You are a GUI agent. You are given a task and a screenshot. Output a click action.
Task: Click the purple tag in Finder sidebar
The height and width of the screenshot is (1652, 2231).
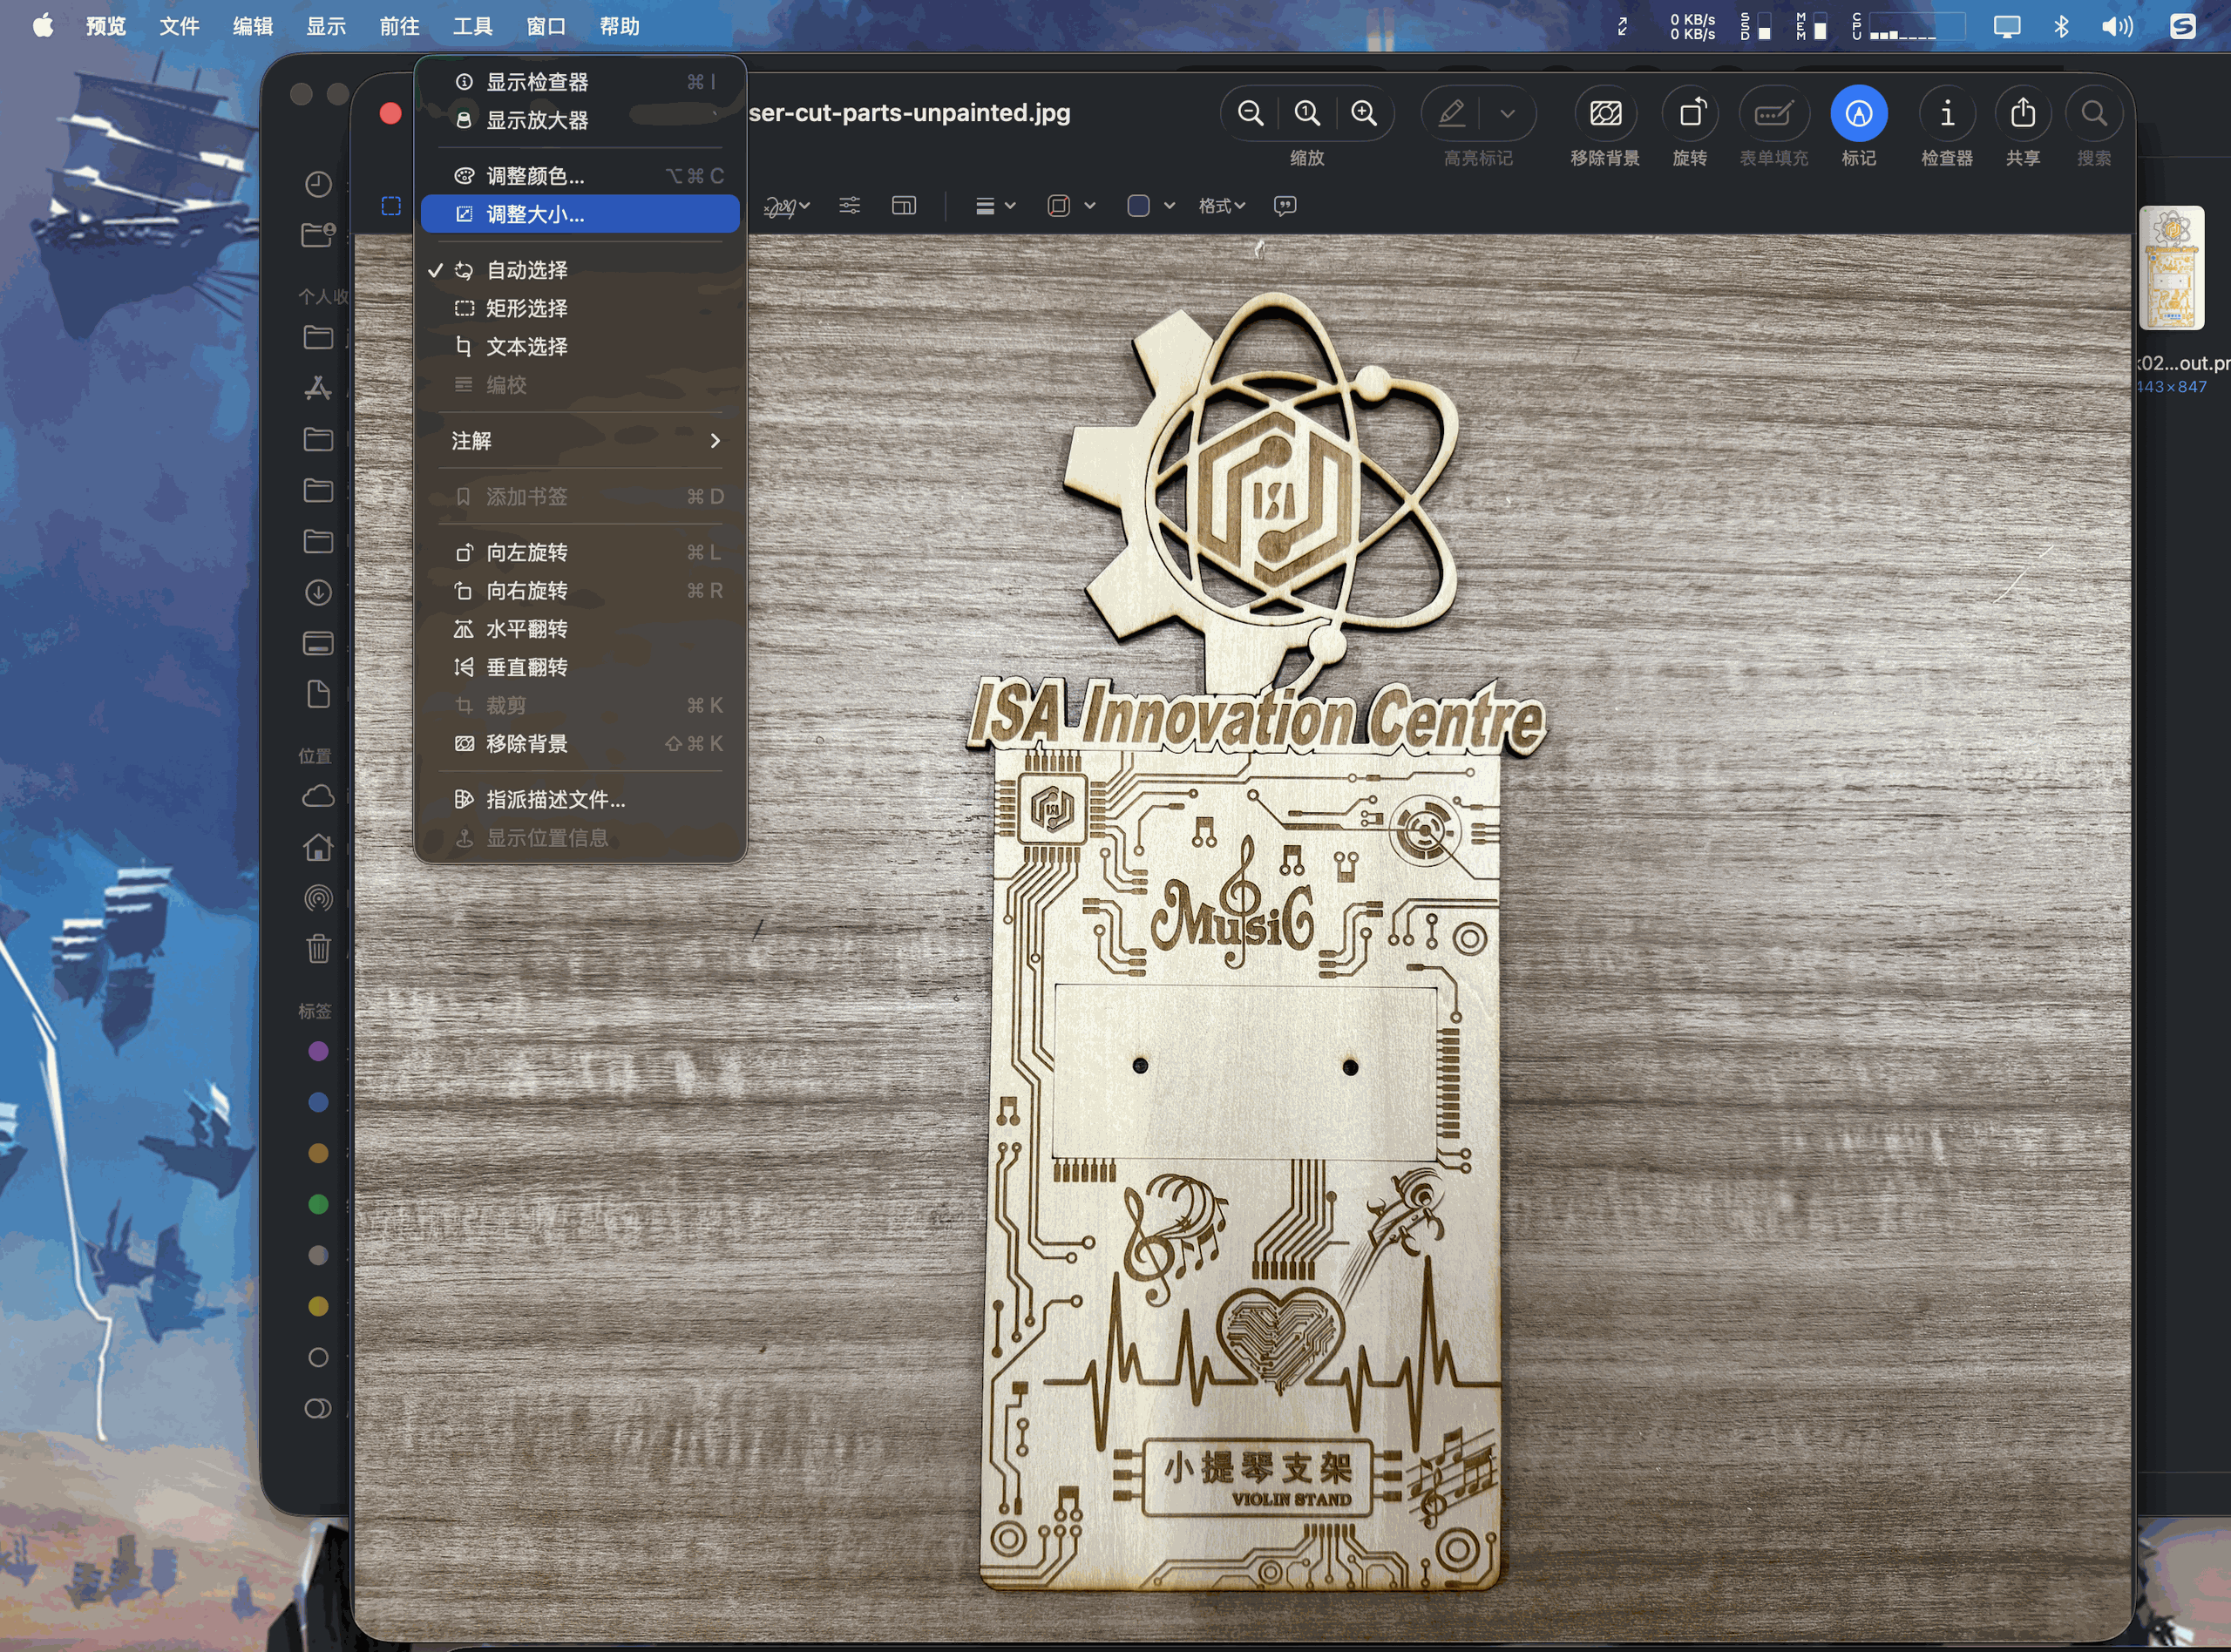click(318, 1051)
